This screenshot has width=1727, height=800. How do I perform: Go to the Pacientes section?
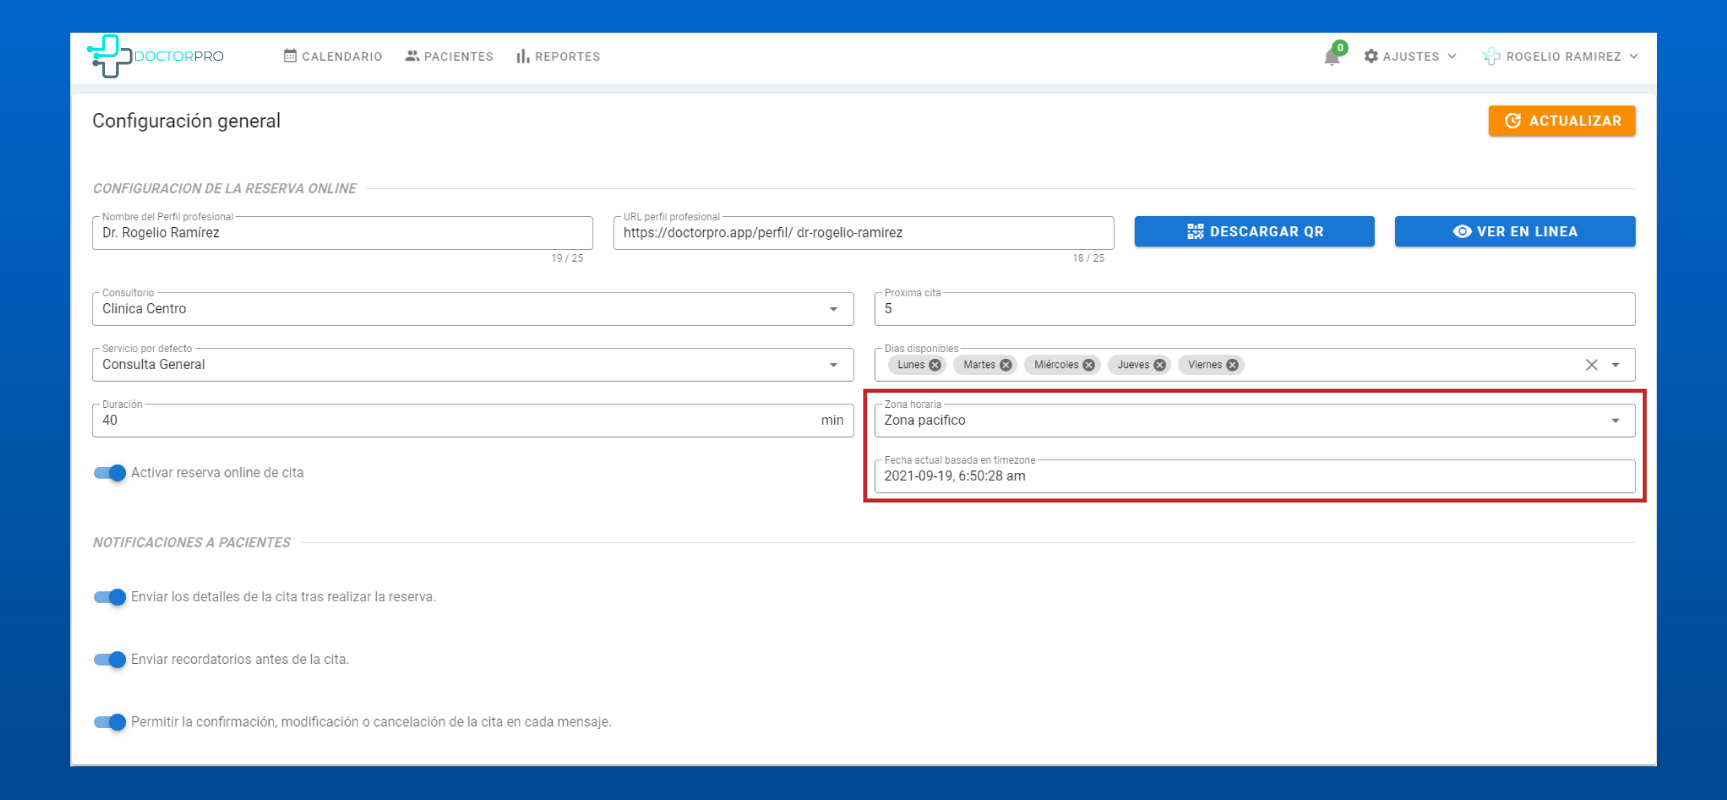pos(449,57)
